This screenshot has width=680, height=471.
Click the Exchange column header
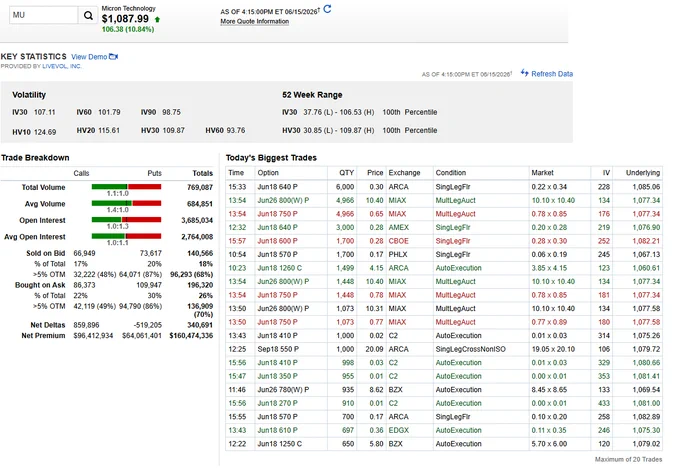[x=404, y=173]
